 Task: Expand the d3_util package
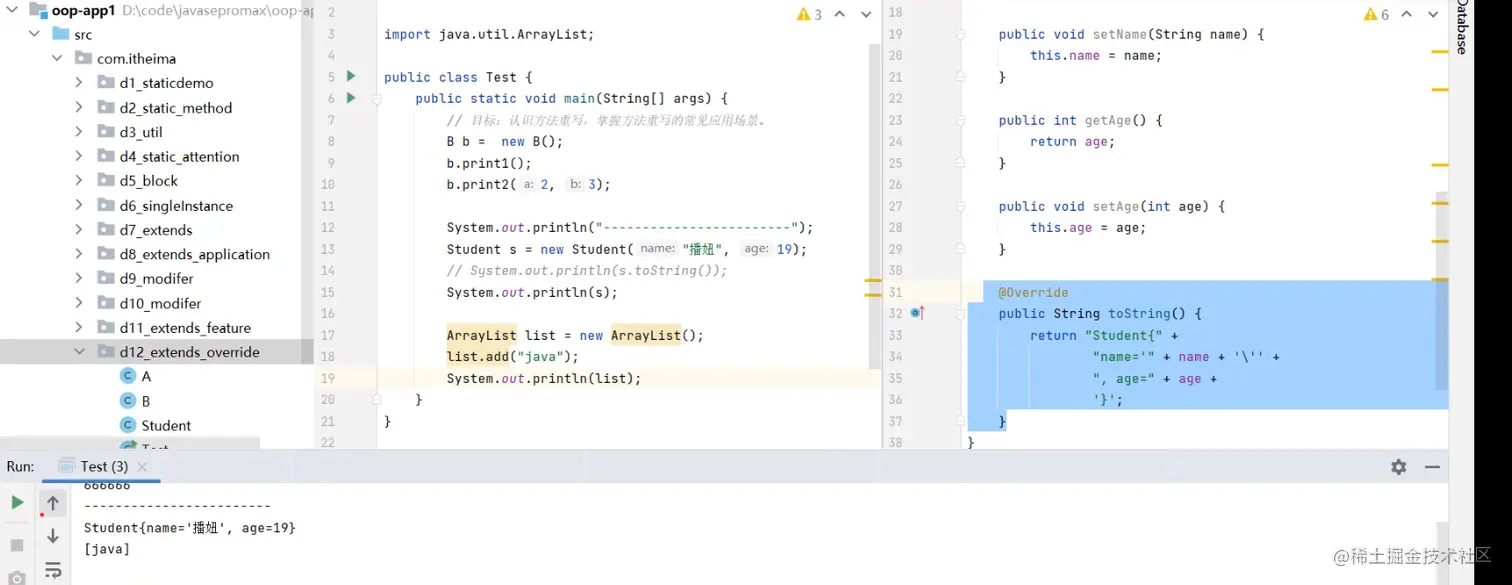point(79,132)
